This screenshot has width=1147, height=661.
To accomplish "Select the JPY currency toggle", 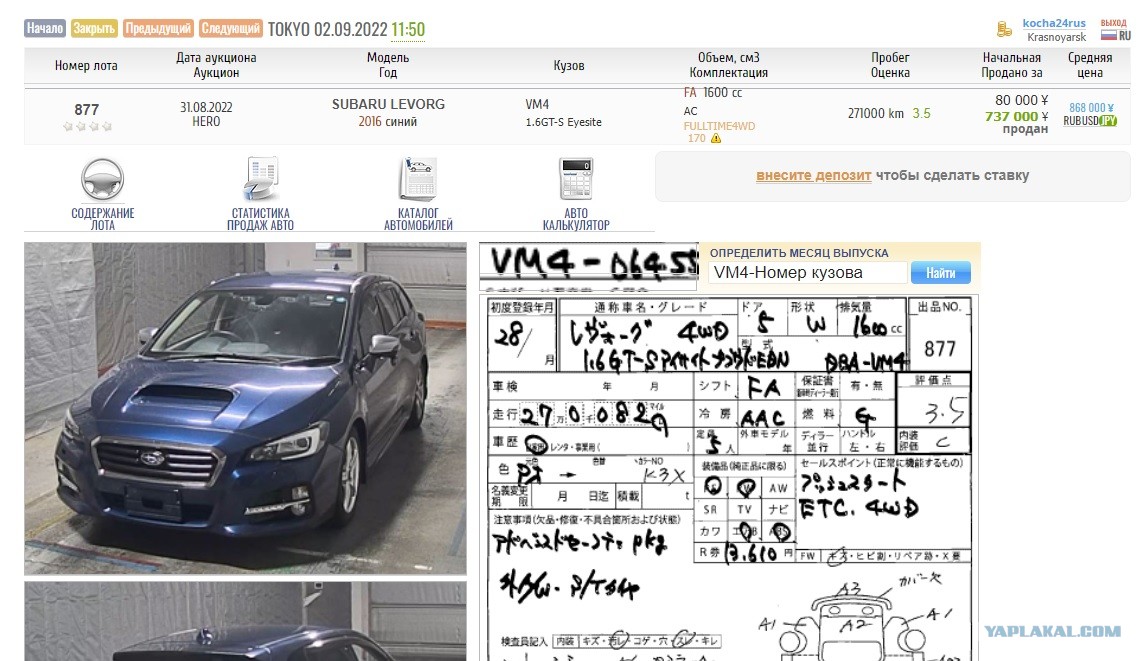I will (1109, 121).
